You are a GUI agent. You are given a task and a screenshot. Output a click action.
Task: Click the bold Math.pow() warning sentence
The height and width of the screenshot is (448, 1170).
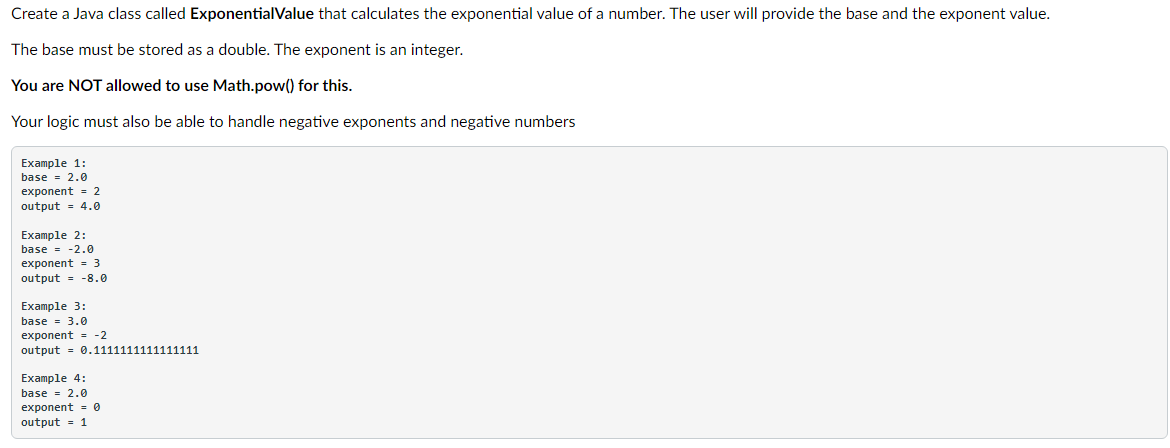click(x=181, y=86)
